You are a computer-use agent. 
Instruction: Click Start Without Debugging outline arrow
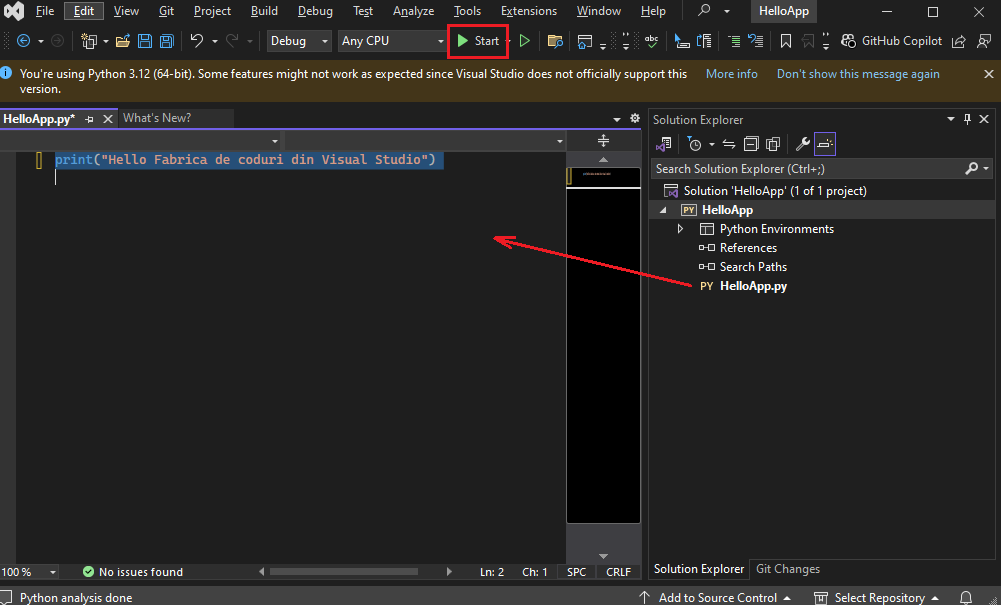pyautogui.click(x=525, y=41)
